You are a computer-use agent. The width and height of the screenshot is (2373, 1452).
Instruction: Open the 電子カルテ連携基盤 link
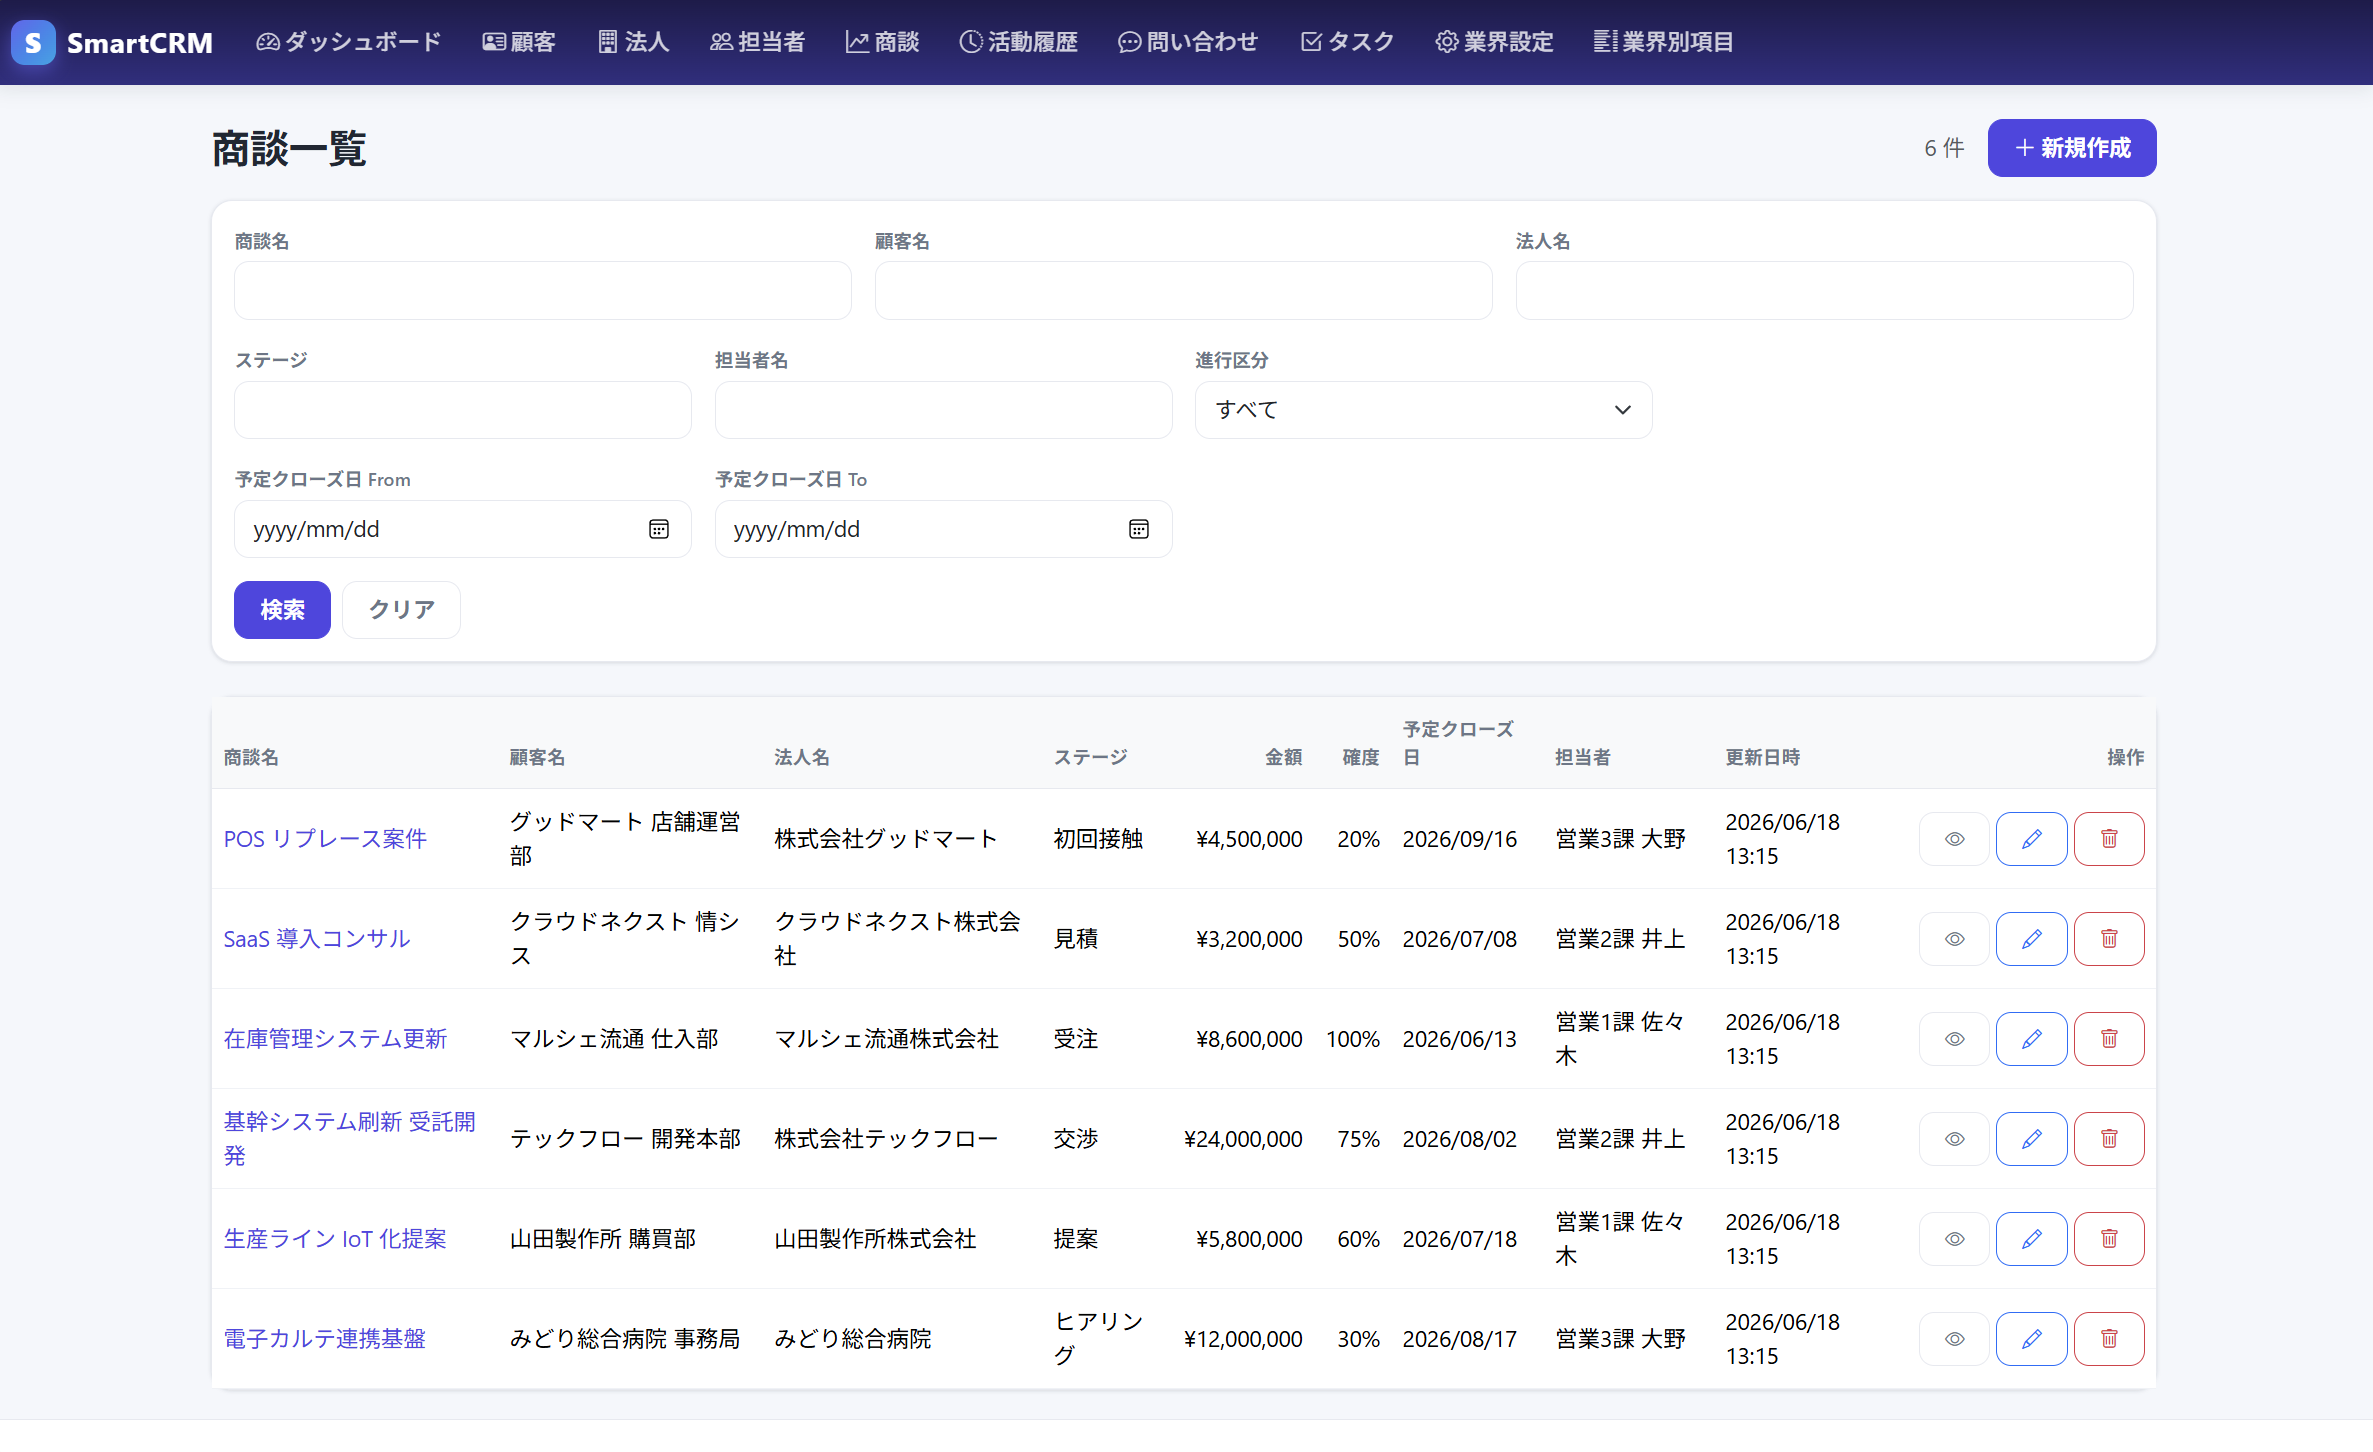point(325,1339)
